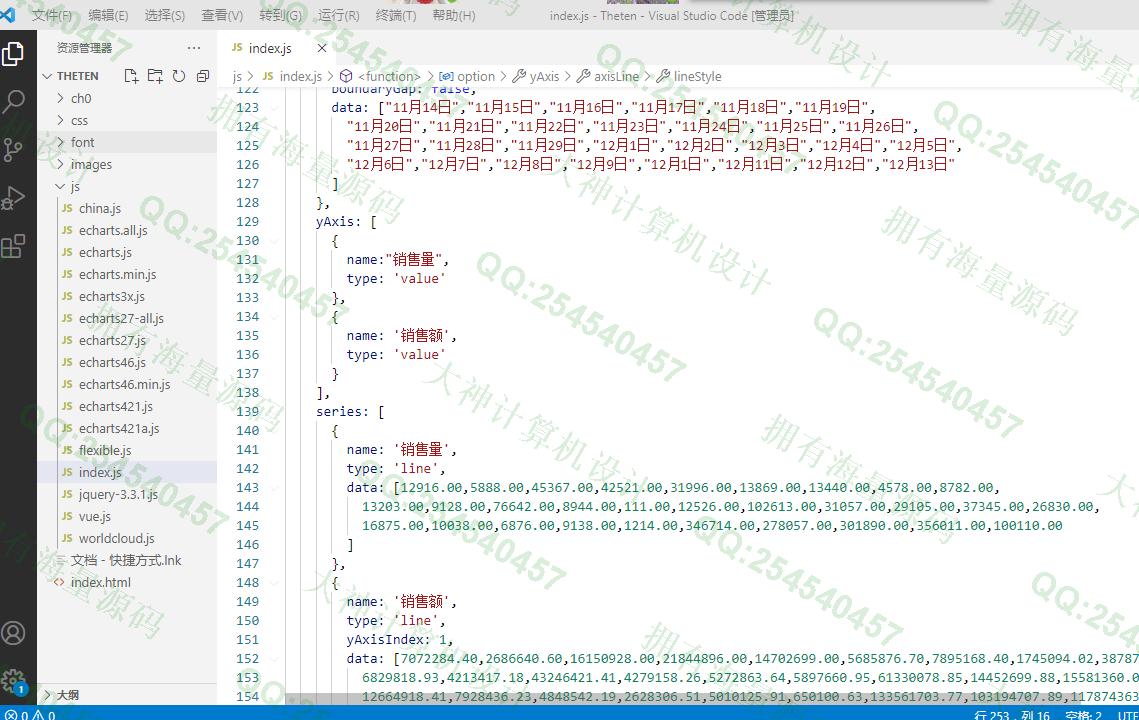The image size is (1139, 720).
Task: Open the 帮助(H) menu
Action: (x=454, y=15)
